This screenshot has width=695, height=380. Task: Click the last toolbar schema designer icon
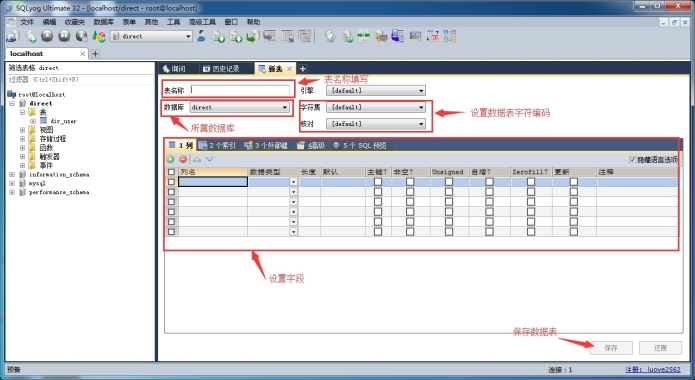tap(449, 36)
